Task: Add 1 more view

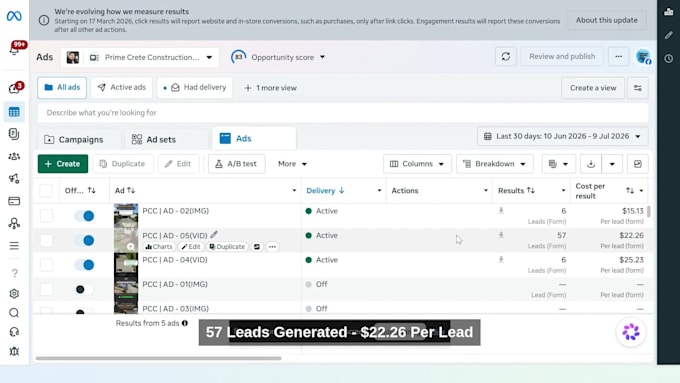Action: [271, 88]
